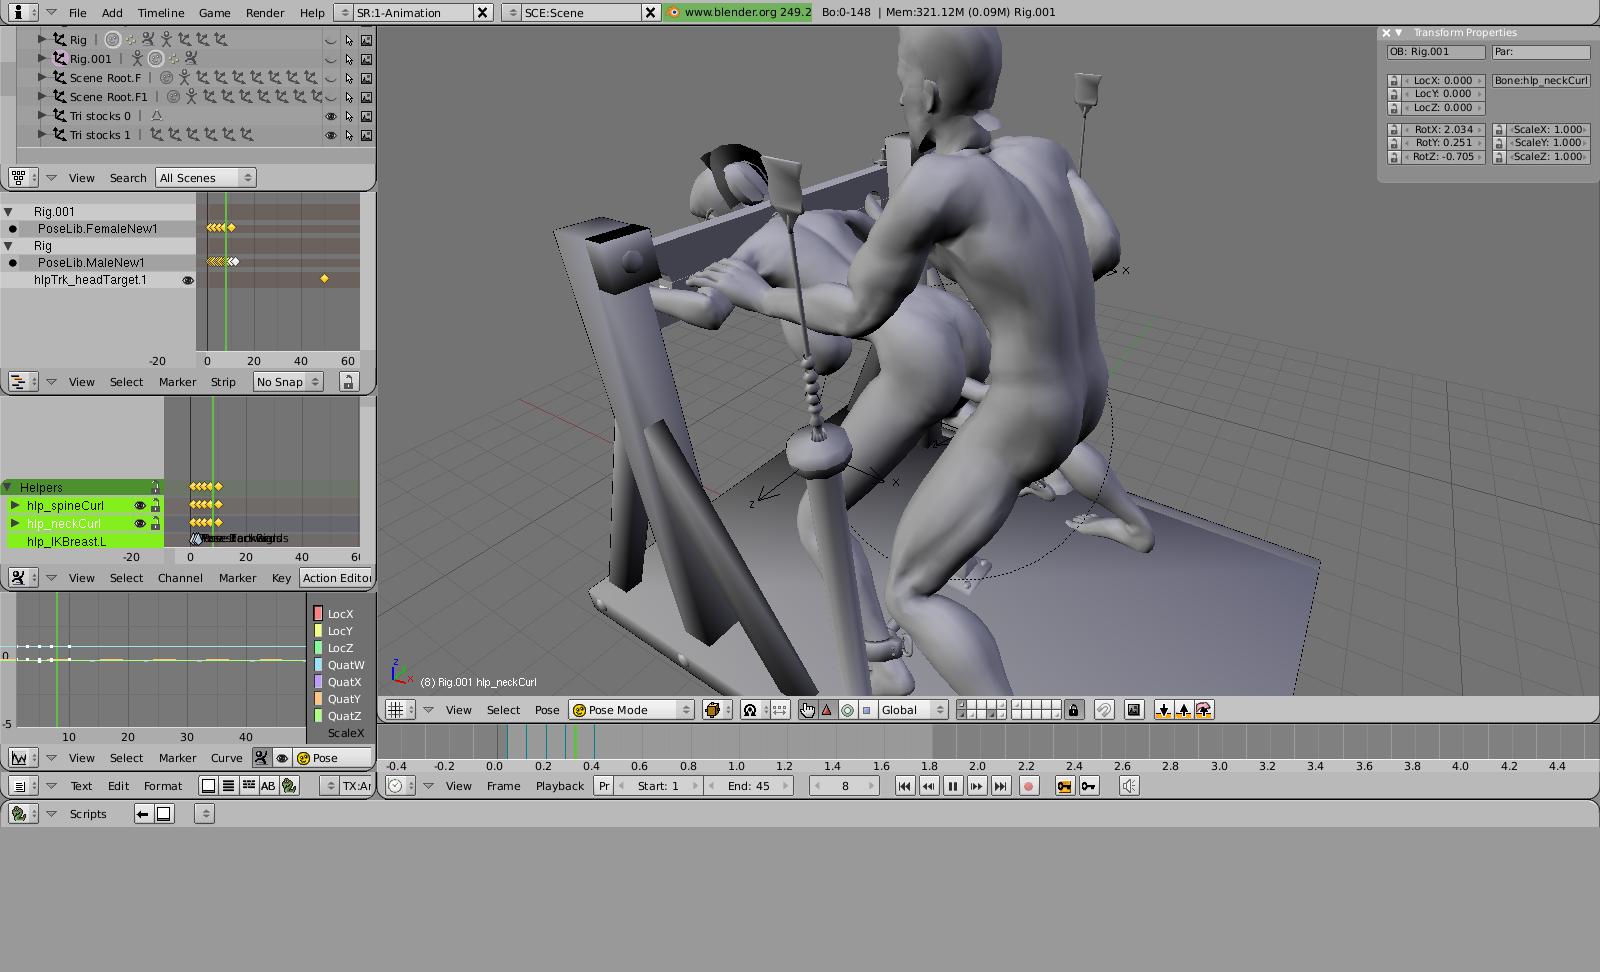Viewport: 1600px width, 972px height.
Task: Click the Marker menu in NLA editor
Action: click(177, 382)
